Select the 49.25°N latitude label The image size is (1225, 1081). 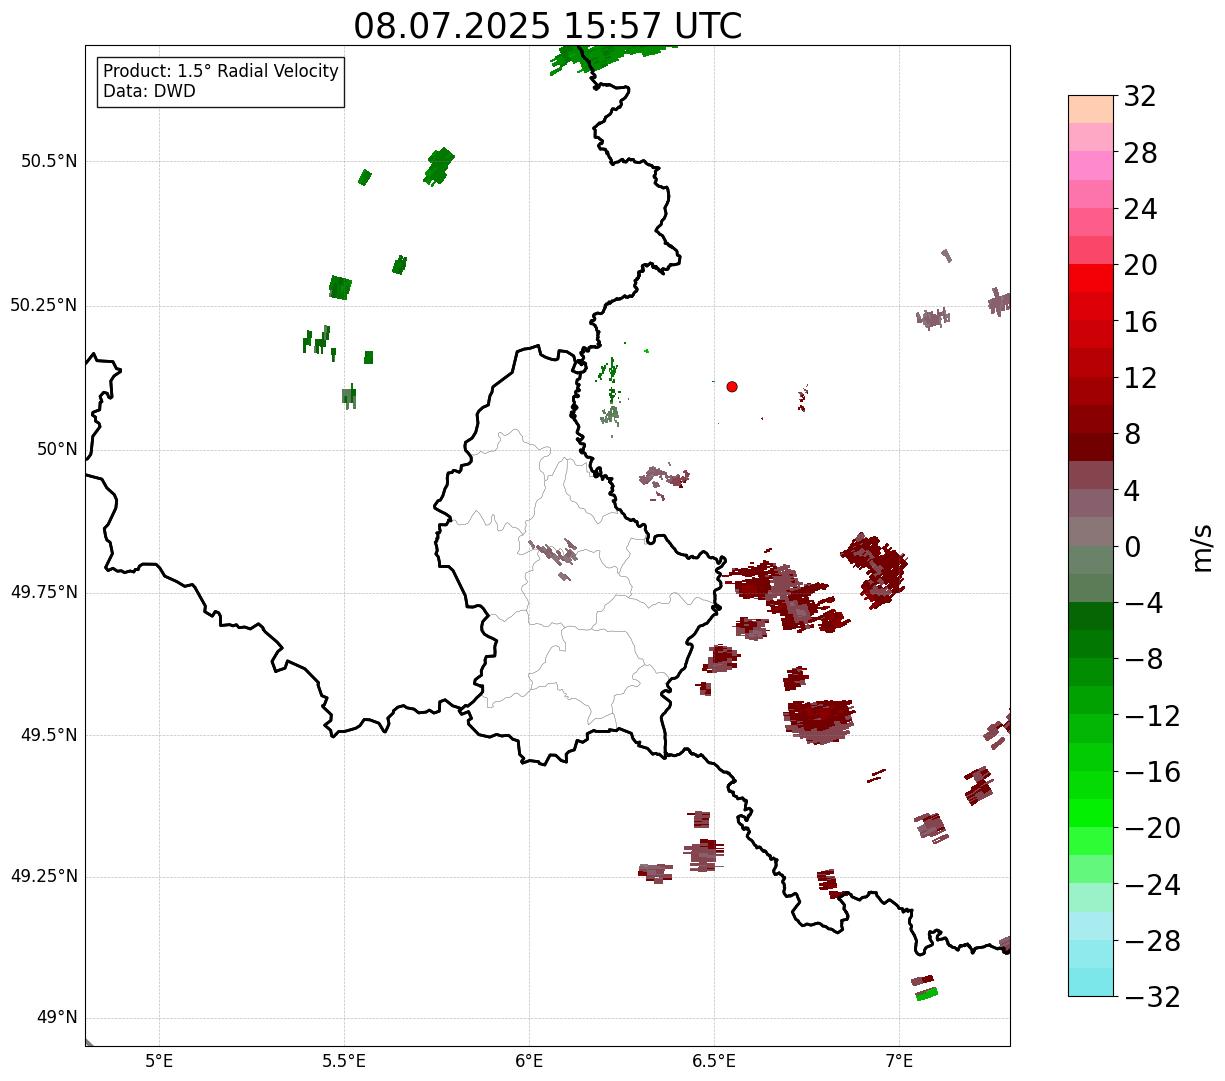[44, 877]
